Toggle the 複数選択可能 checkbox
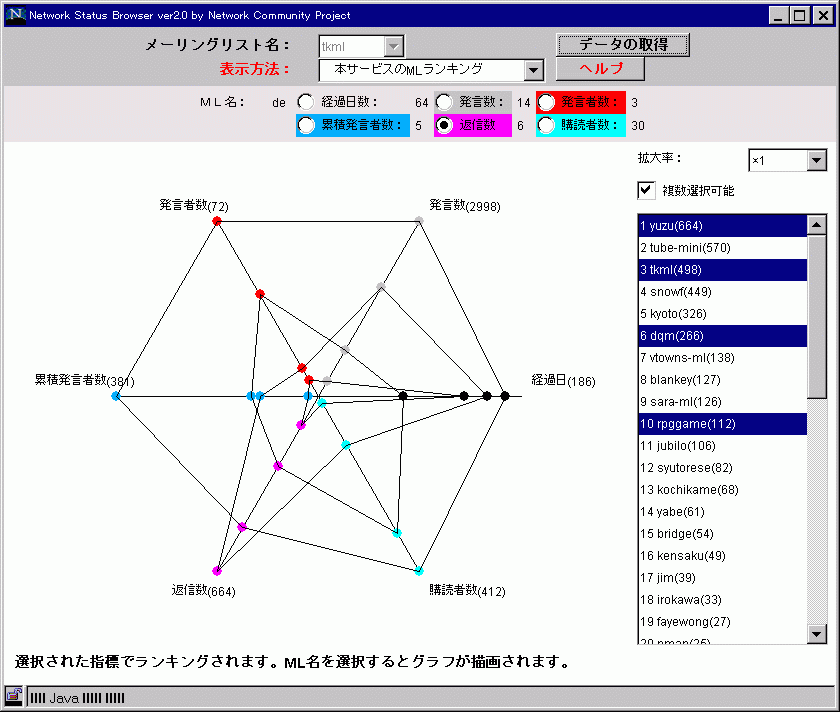The image size is (840, 712). 646,190
